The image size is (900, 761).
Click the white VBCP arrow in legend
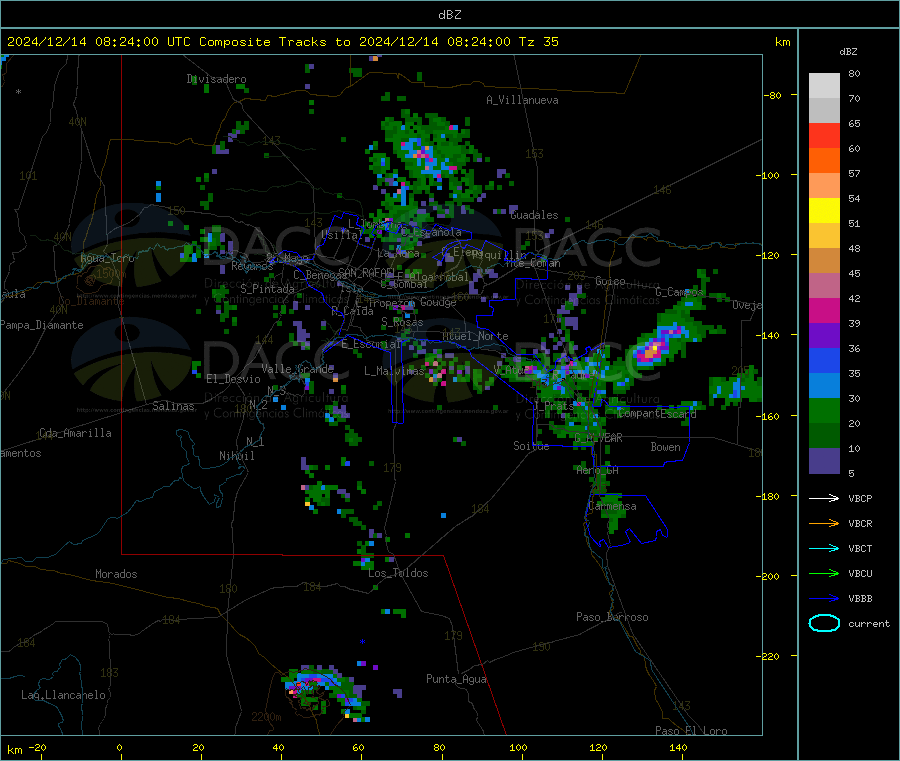click(824, 498)
